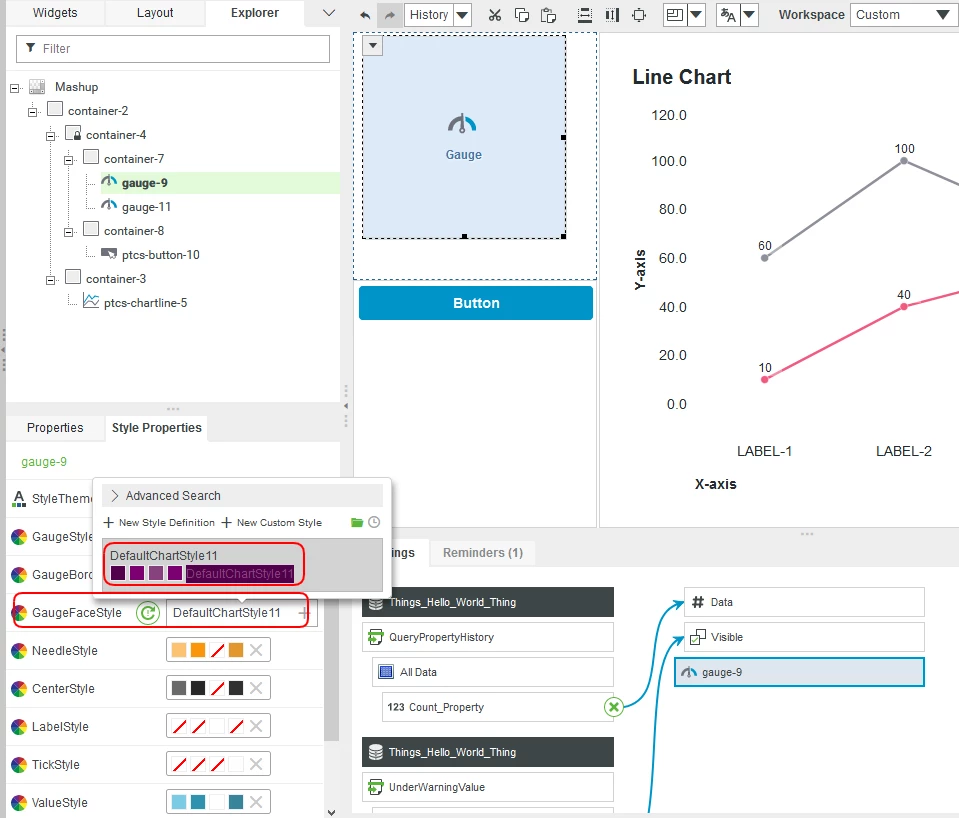Open the gauge widget dropdown on canvas

[373, 46]
